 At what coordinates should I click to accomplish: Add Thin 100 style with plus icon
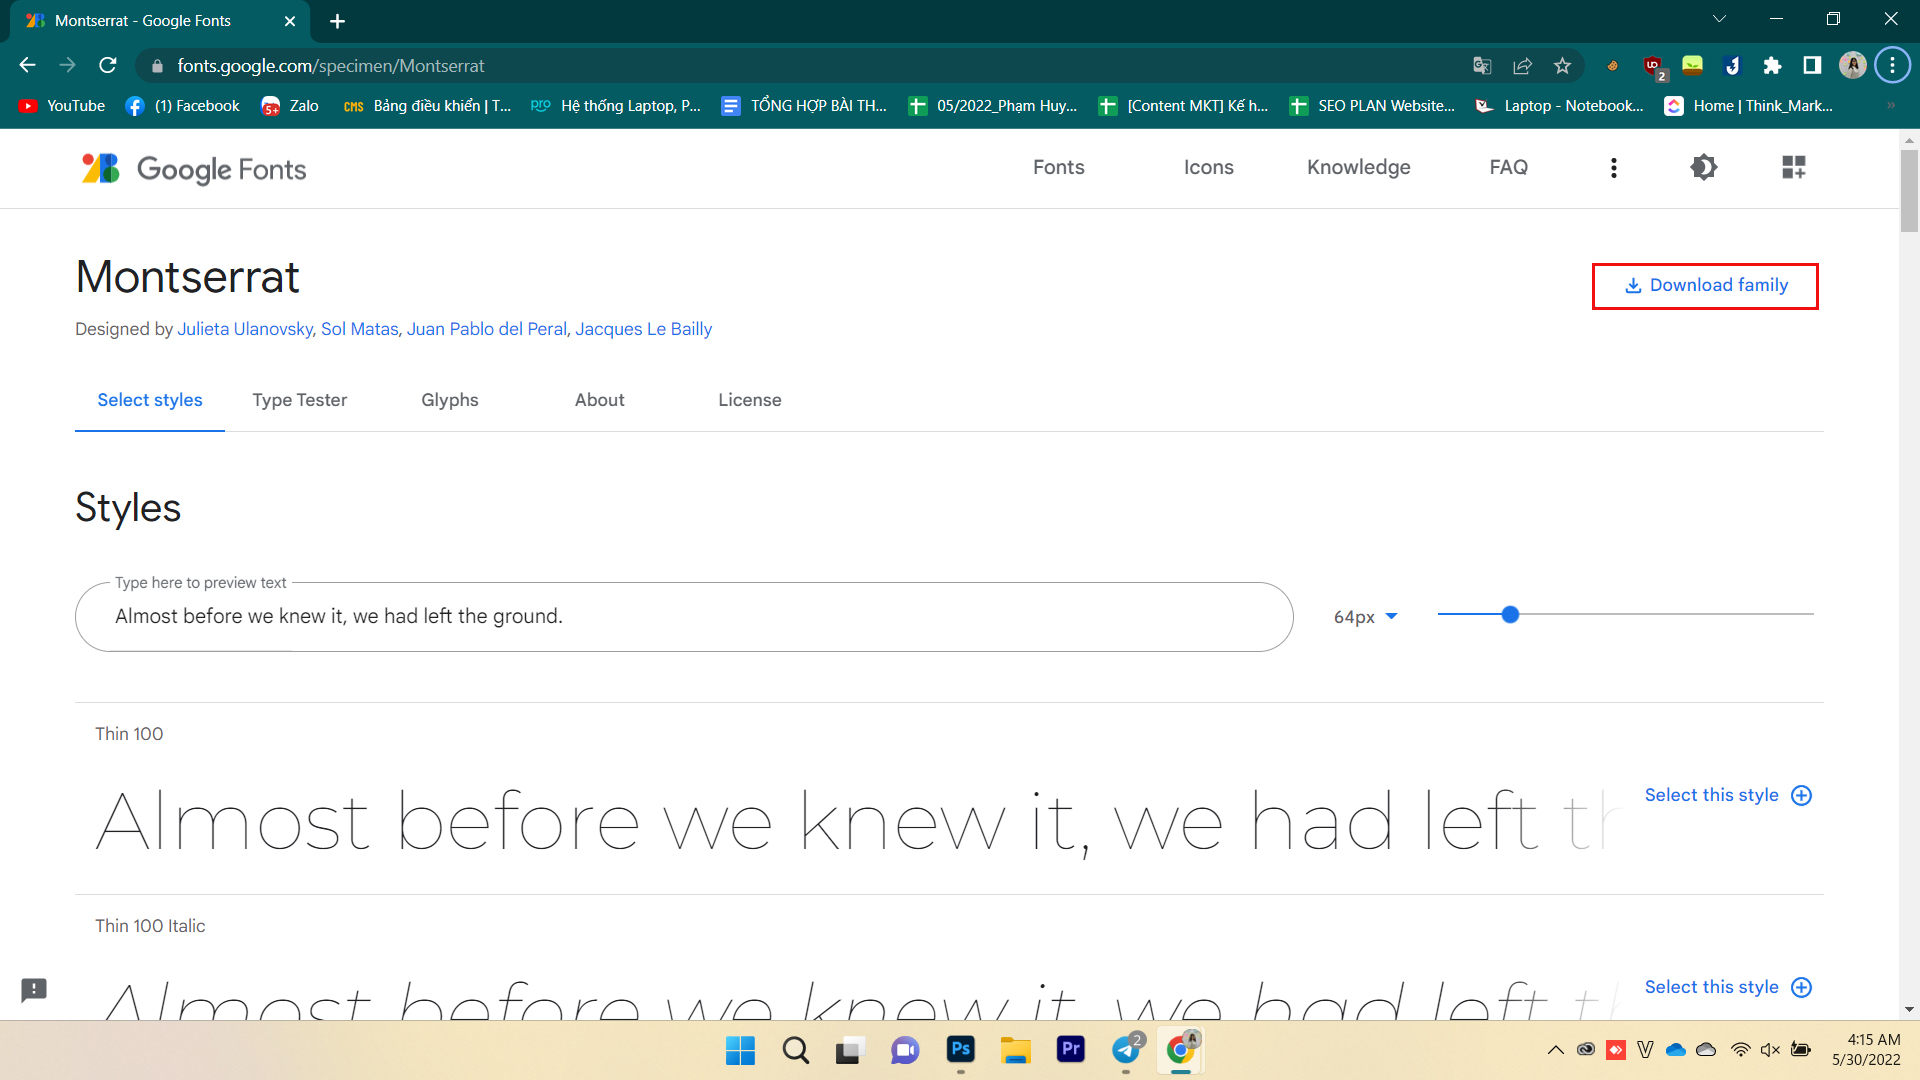point(1801,795)
